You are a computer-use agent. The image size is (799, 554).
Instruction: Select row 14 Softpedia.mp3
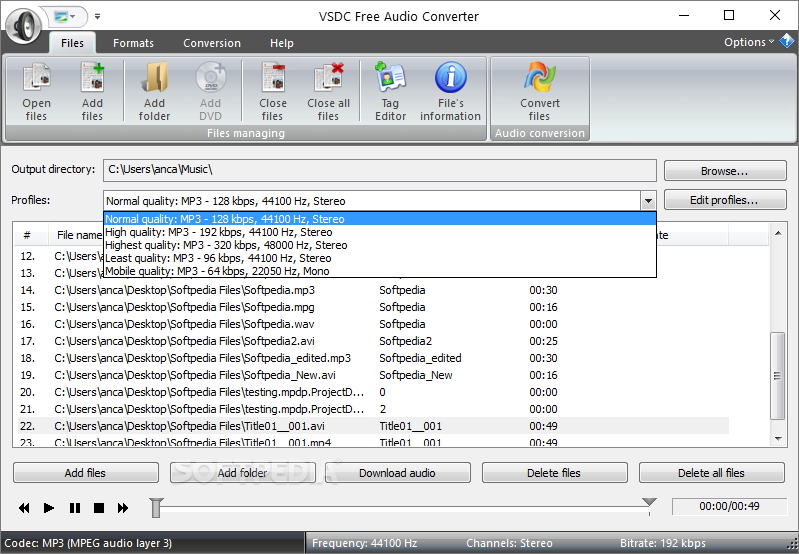pos(374,290)
